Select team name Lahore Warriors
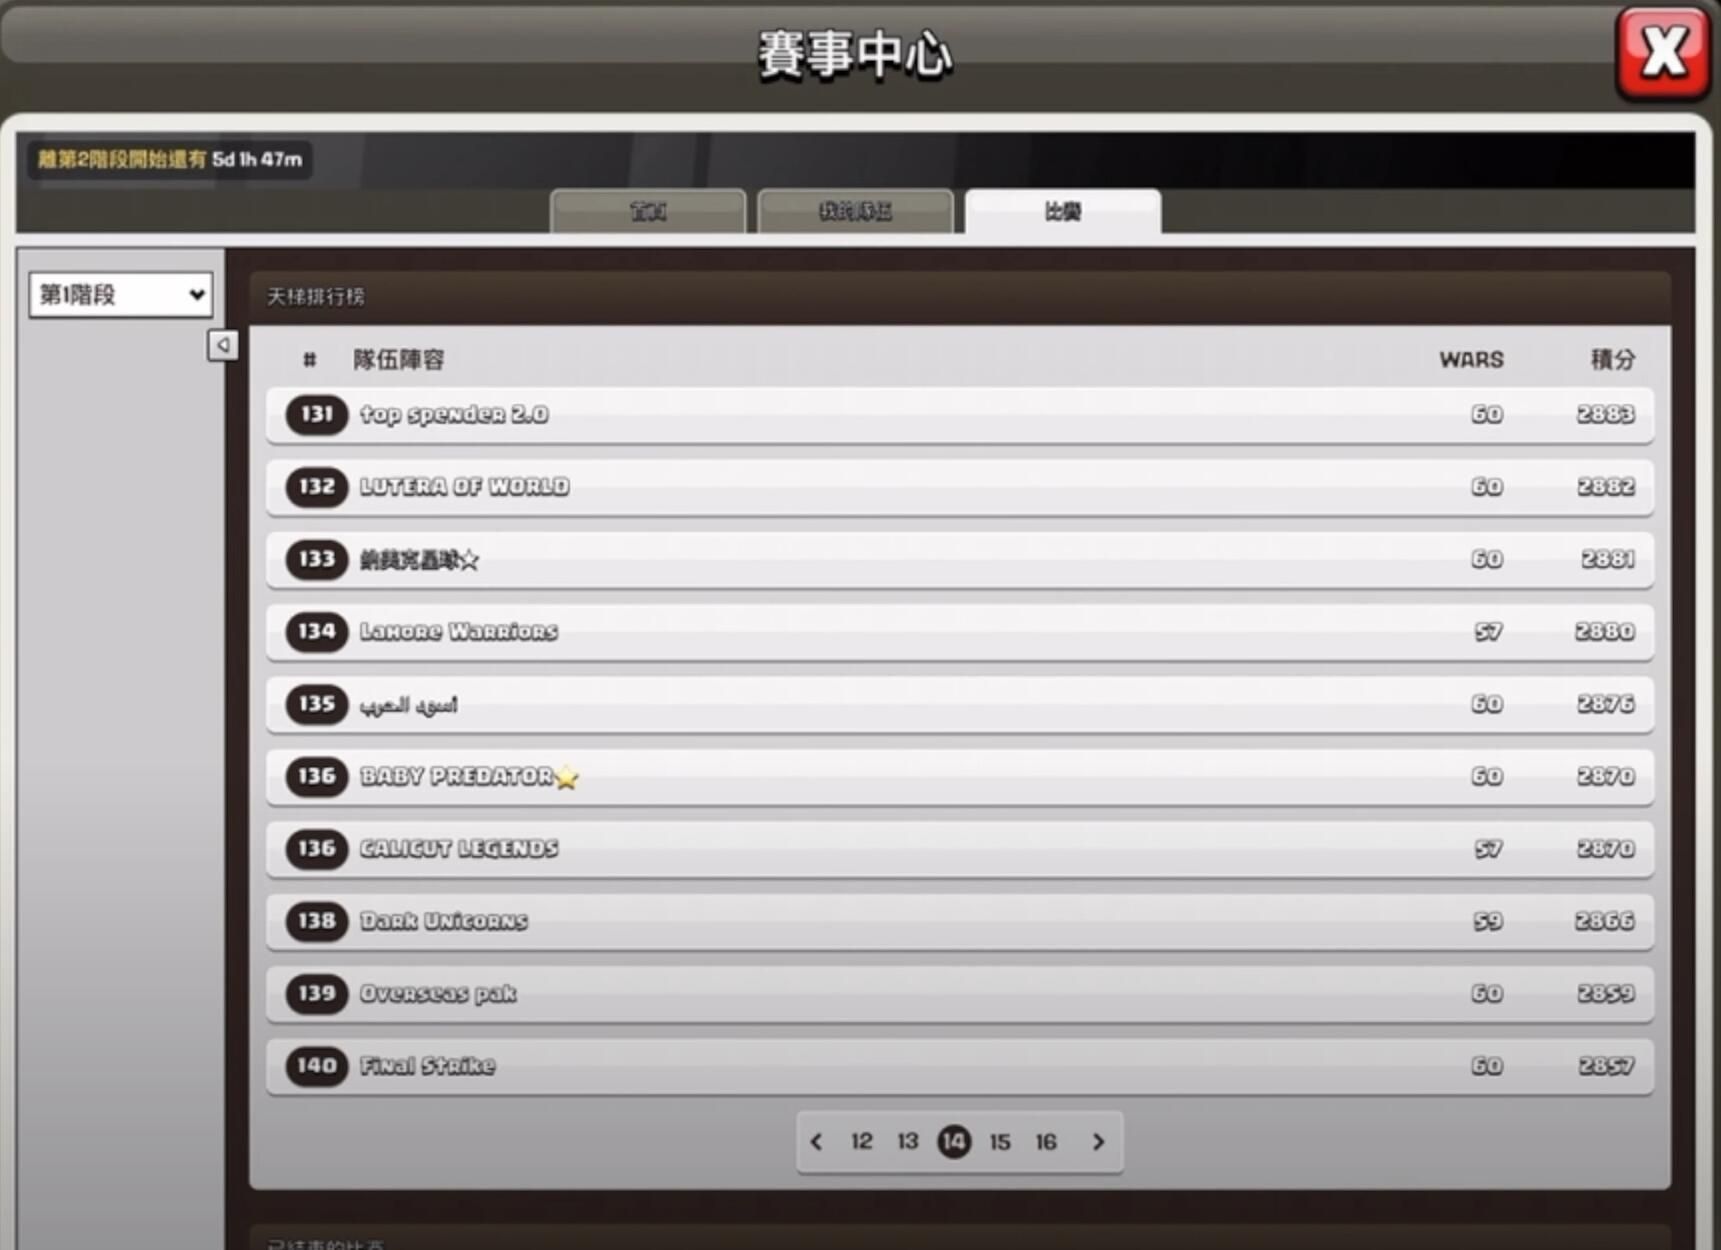 click(x=458, y=631)
